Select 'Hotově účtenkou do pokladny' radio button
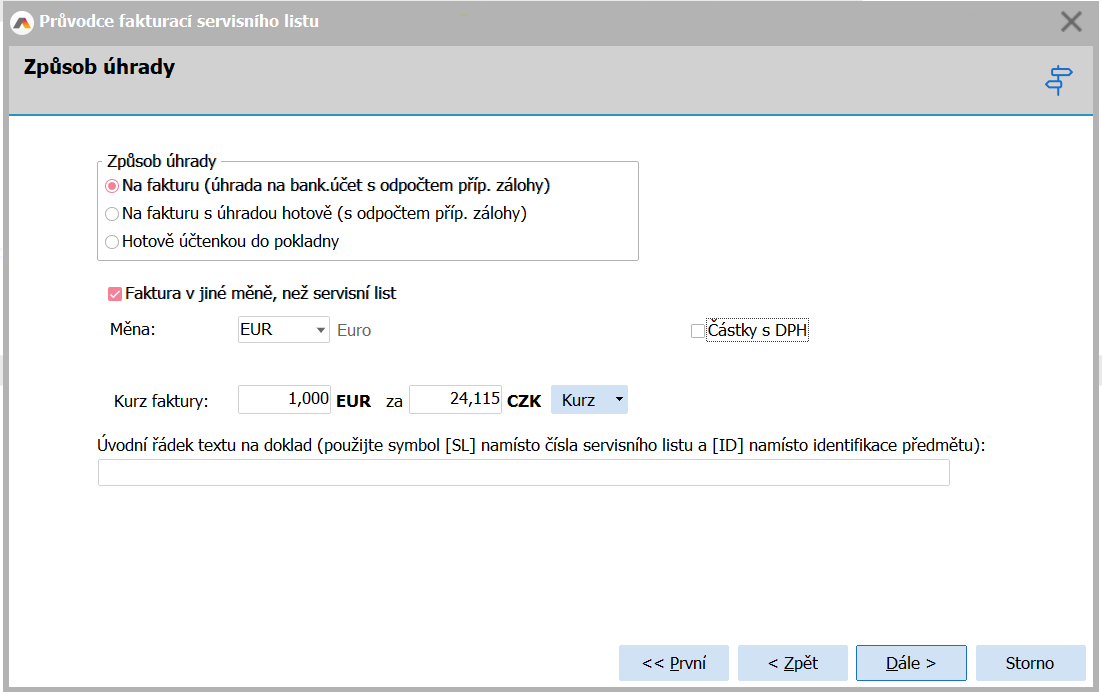Image resolution: width=1102 pixels, height=694 pixels. (x=112, y=242)
